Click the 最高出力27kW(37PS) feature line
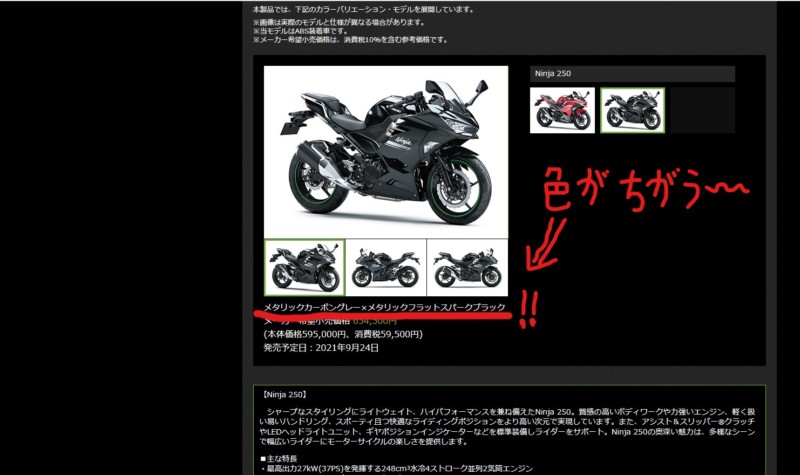This screenshot has width=800, height=475. pyautogui.click(x=396, y=468)
